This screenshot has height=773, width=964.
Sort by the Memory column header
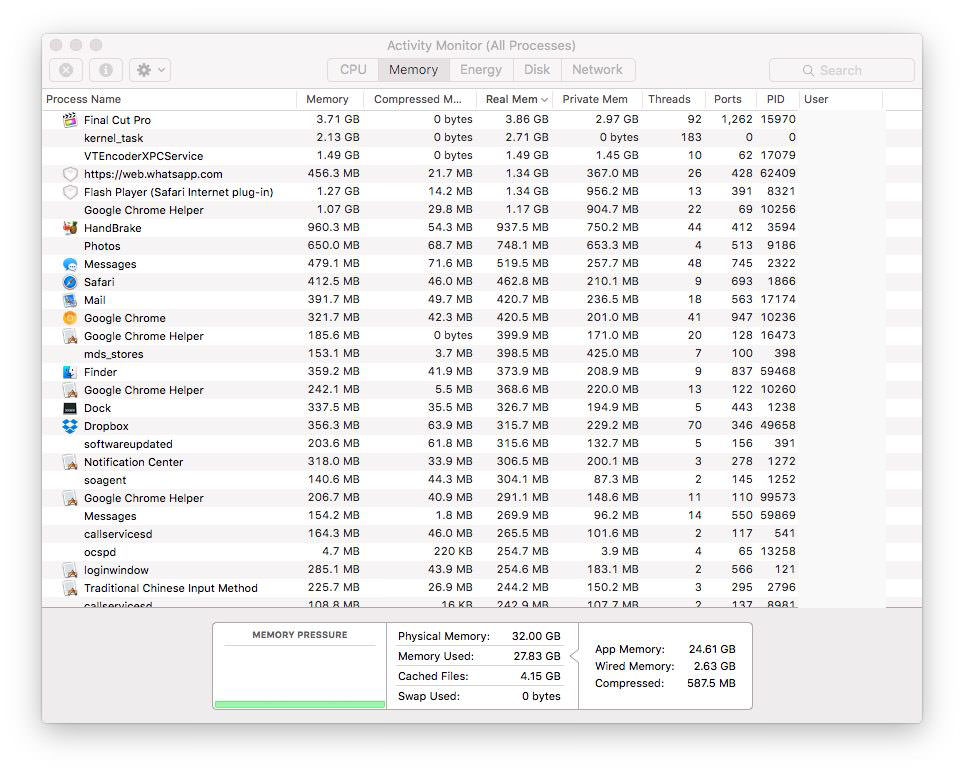coord(330,100)
